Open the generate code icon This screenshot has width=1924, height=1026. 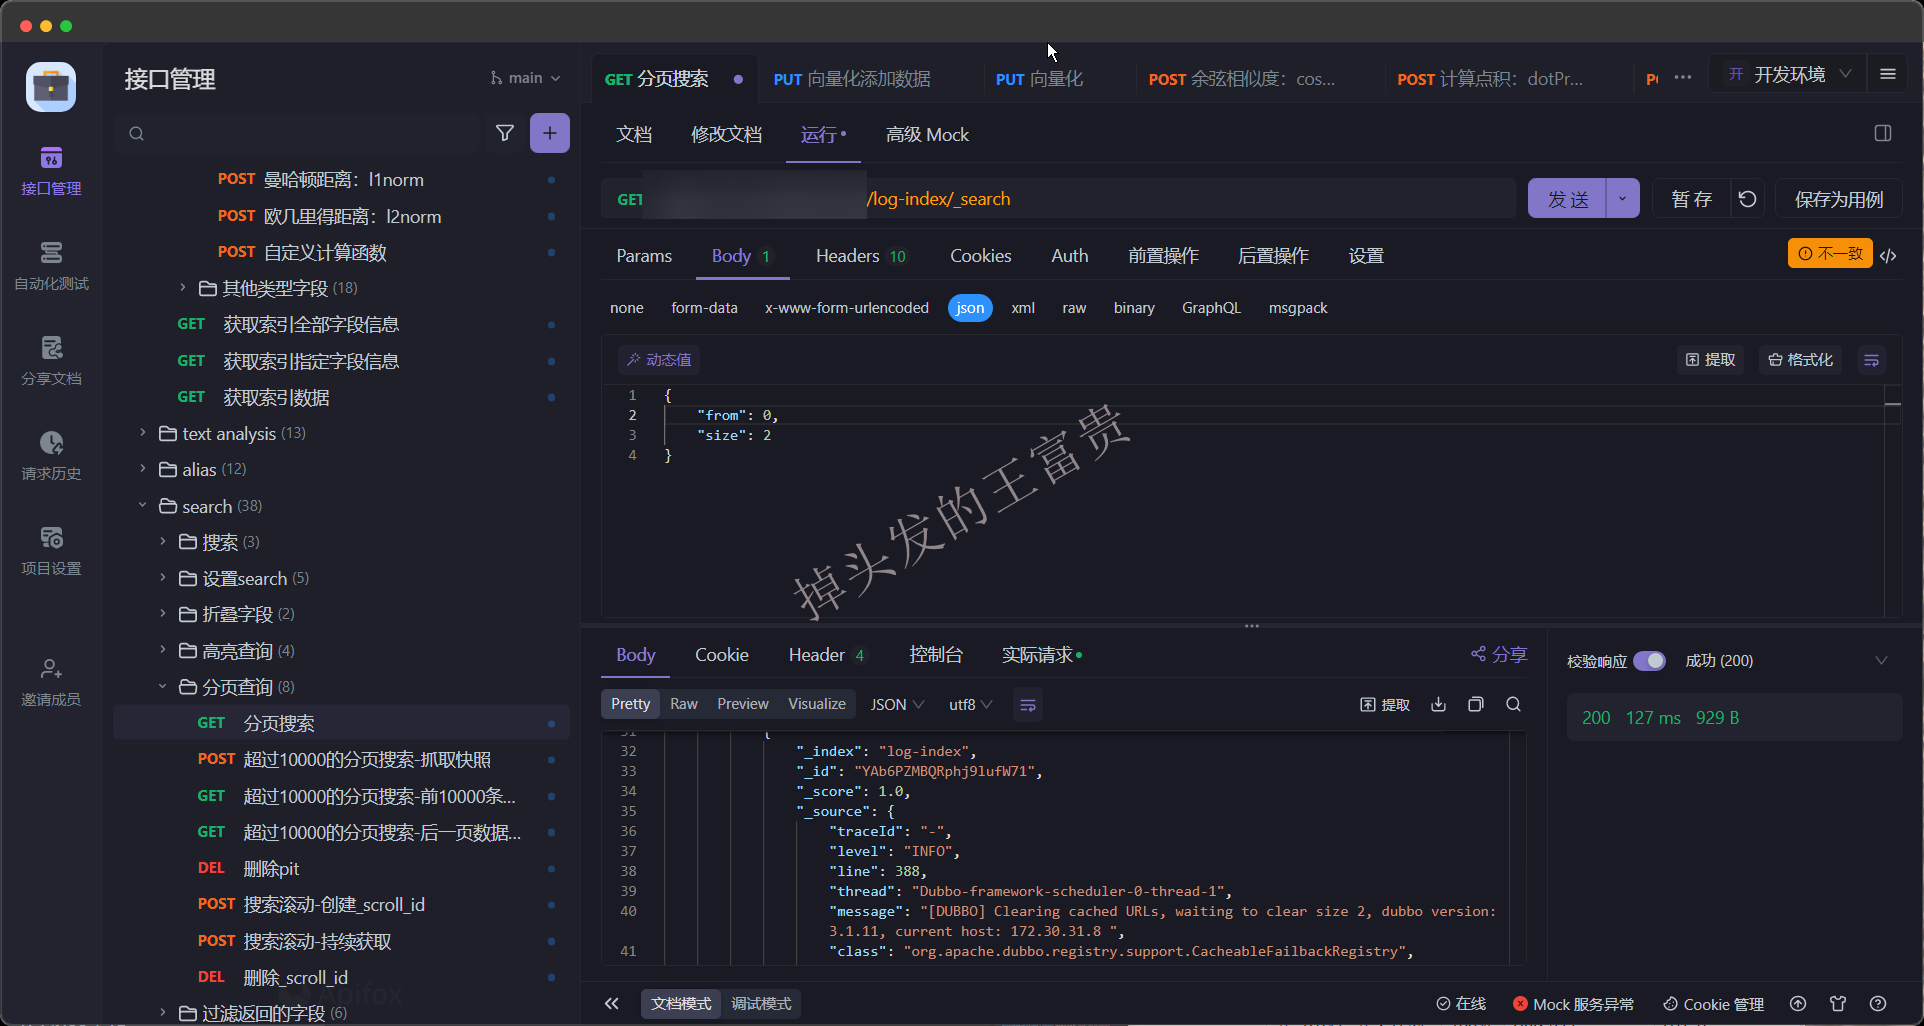click(1888, 255)
